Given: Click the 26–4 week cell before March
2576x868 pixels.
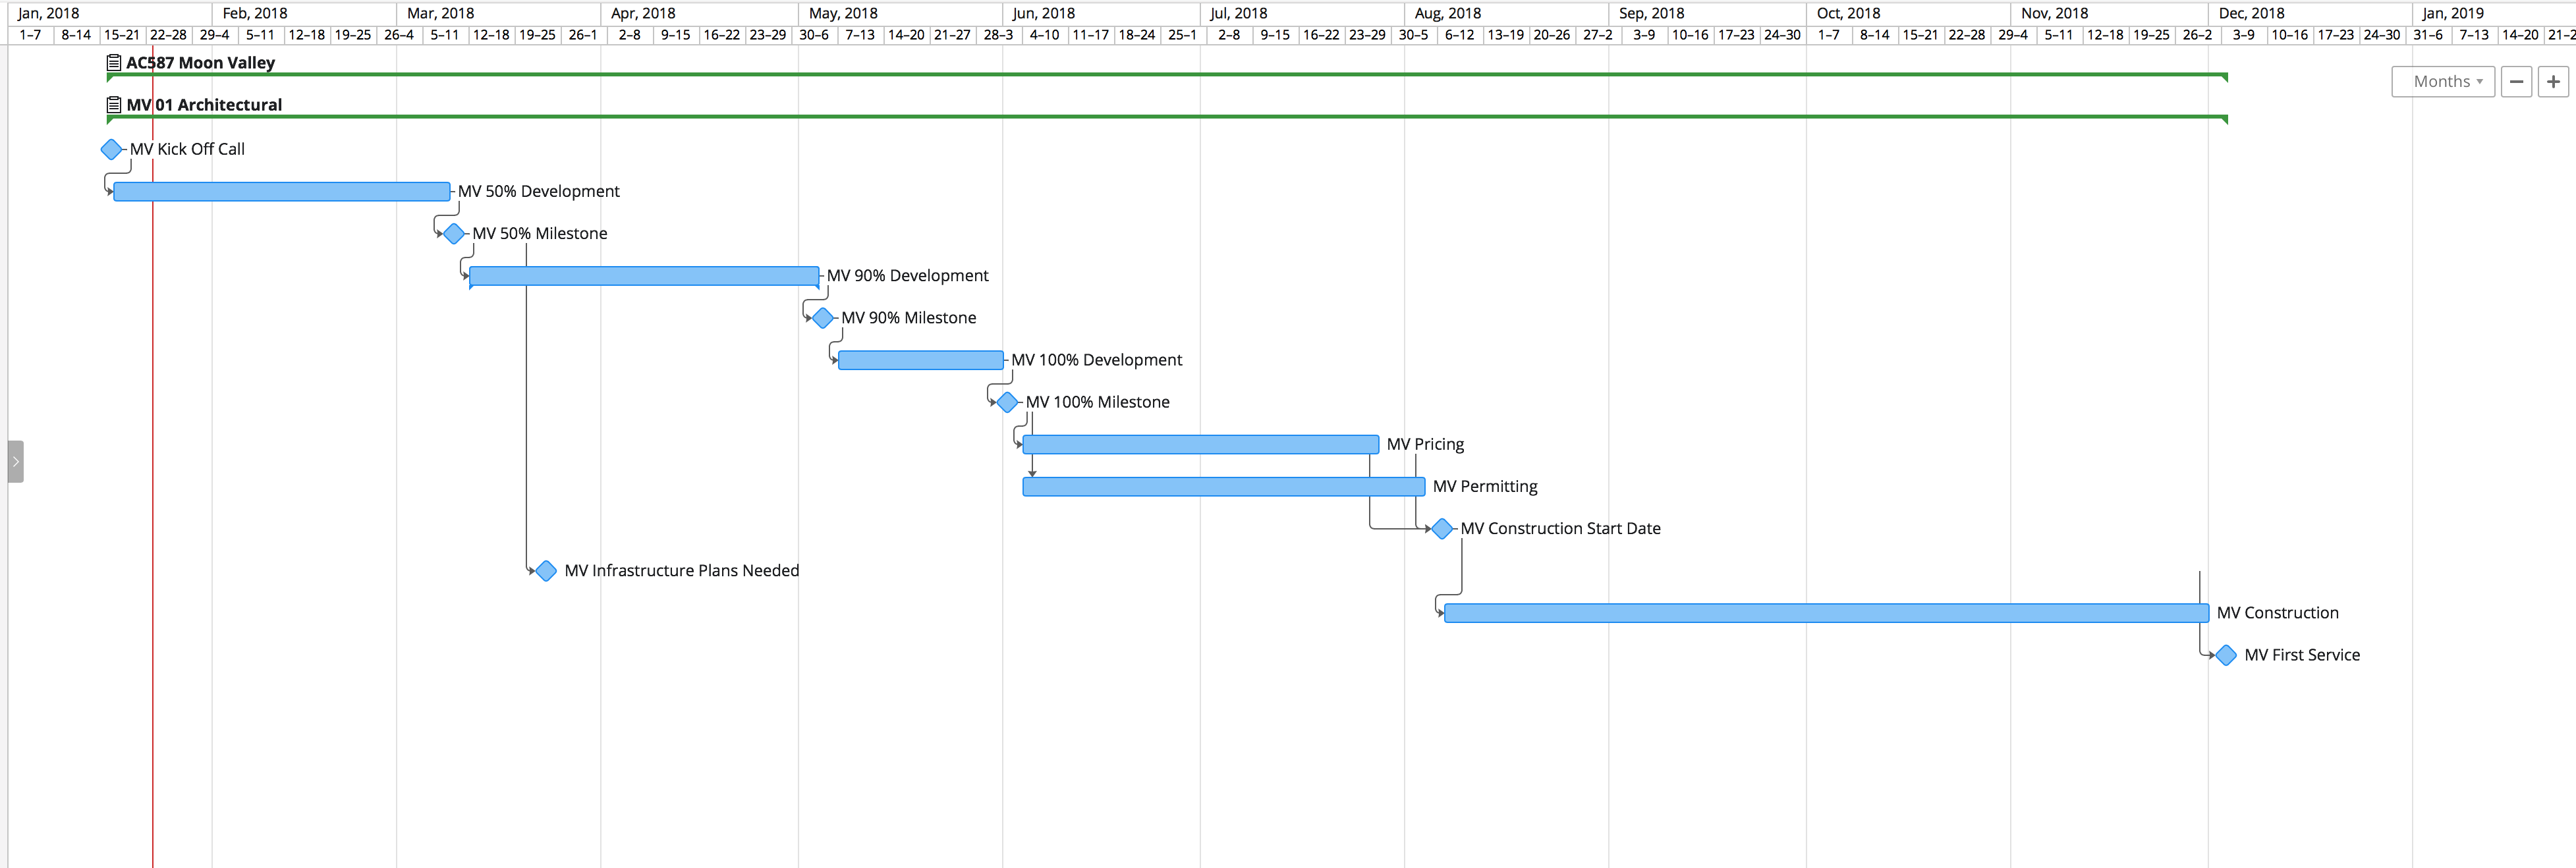Looking at the screenshot, I should point(399,35).
